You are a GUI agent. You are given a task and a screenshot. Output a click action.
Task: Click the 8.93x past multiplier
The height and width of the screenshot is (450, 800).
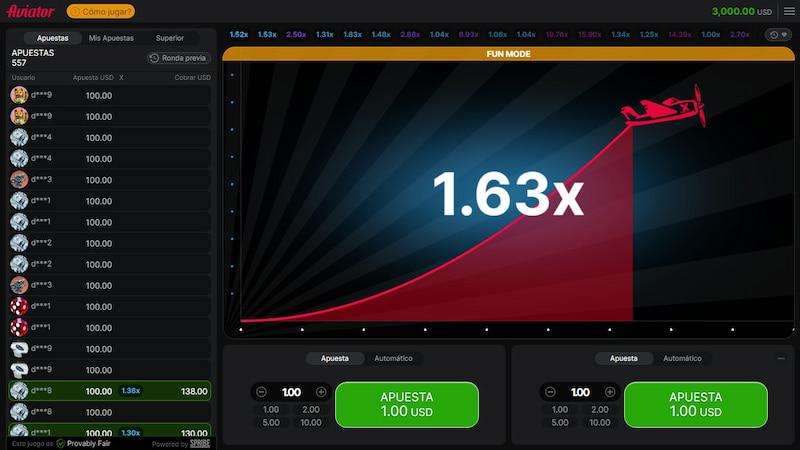[468, 35]
